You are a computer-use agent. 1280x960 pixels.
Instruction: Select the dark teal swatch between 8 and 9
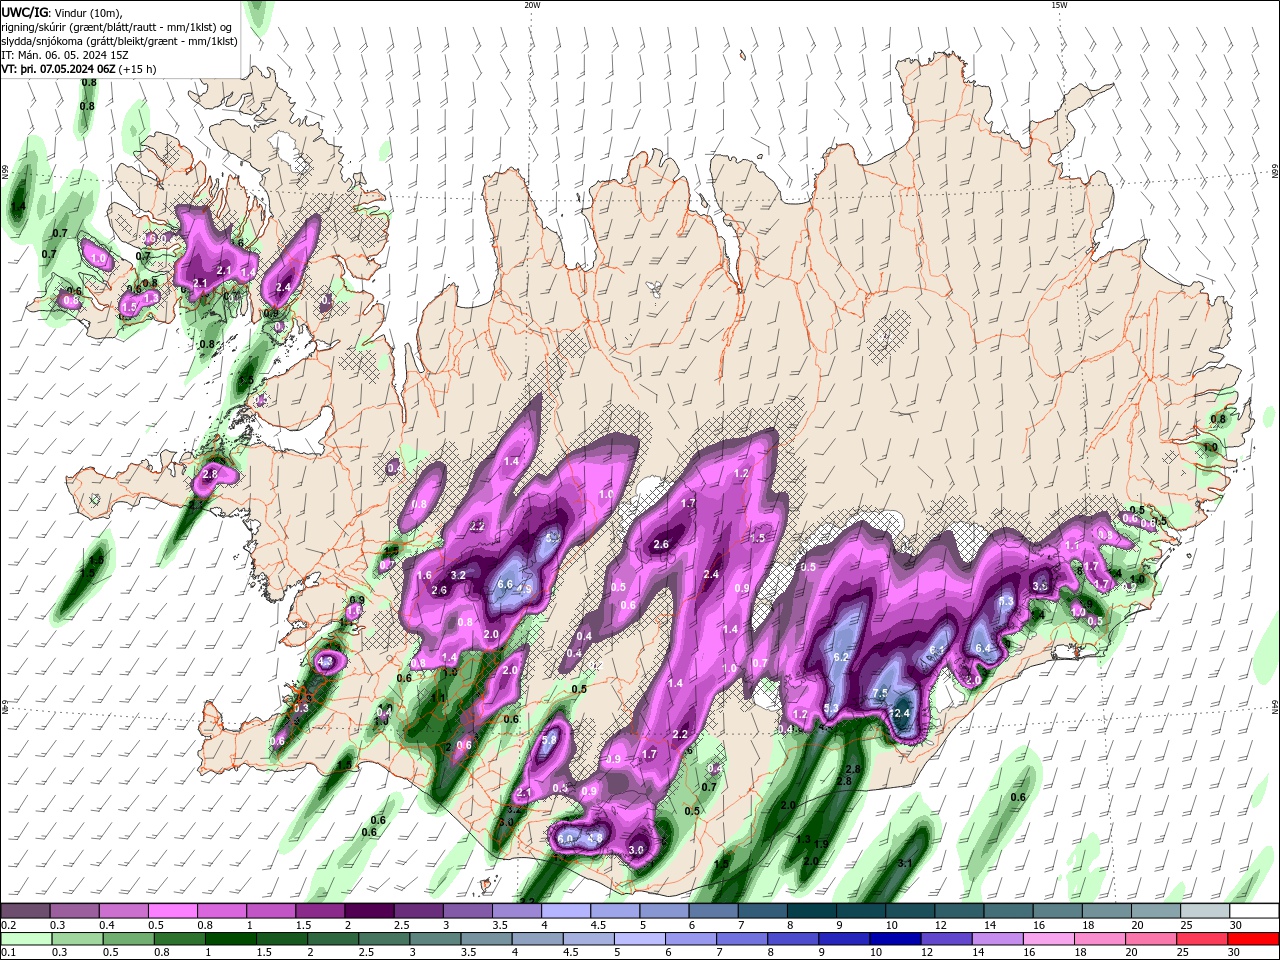tap(813, 911)
